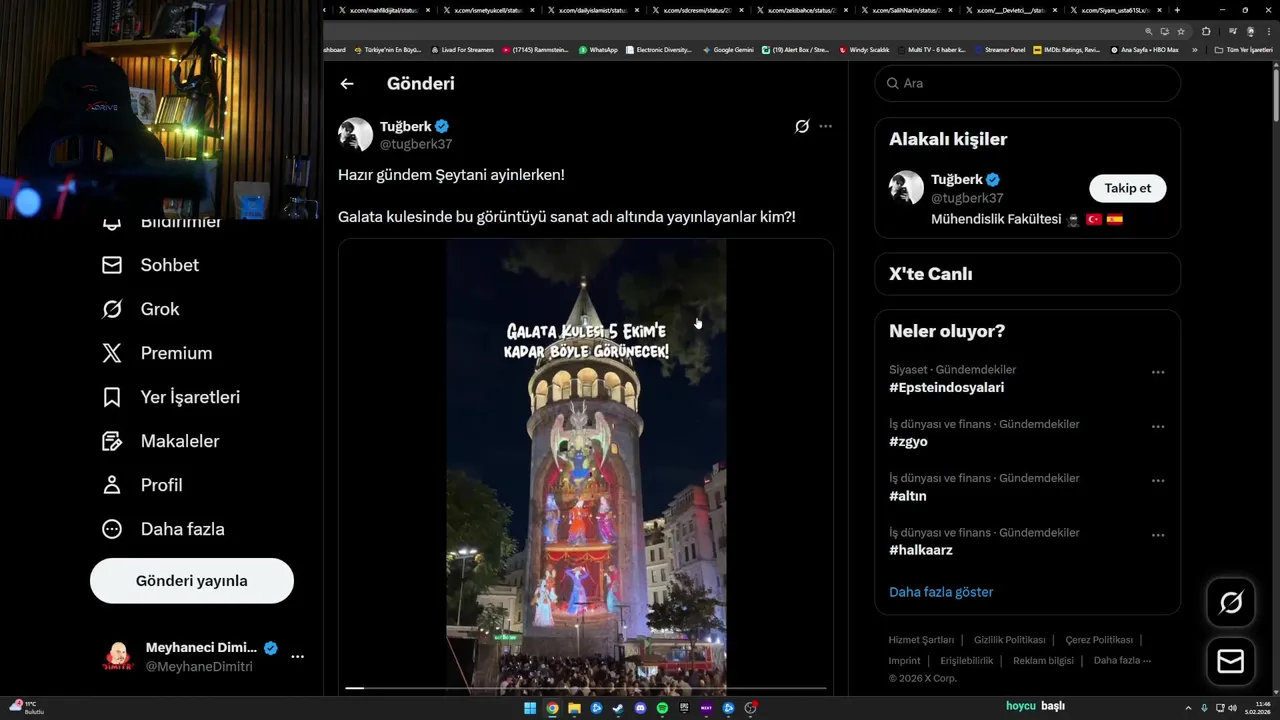This screenshot has width=1280, height=720.
Task: Open options dots for #halkaarz trend
Action: pyautogui.click(x=1158, y=535)
